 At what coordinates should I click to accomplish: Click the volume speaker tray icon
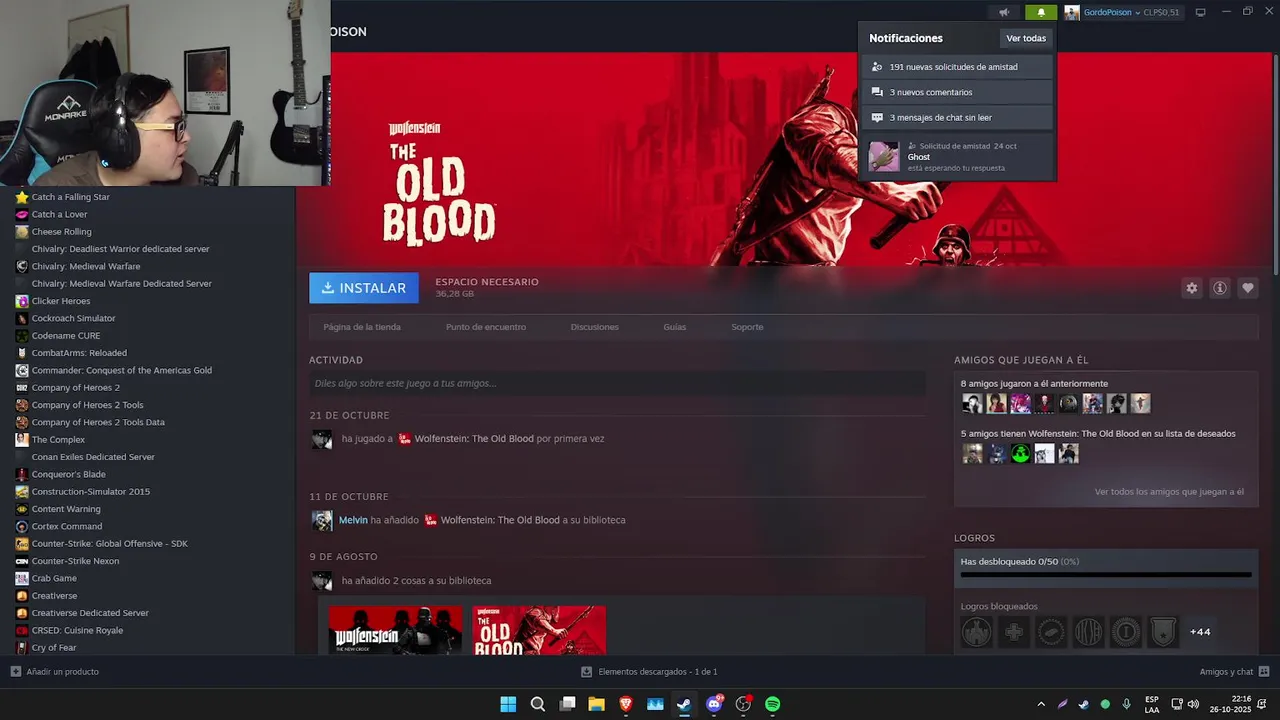(x=1195, y=704)
